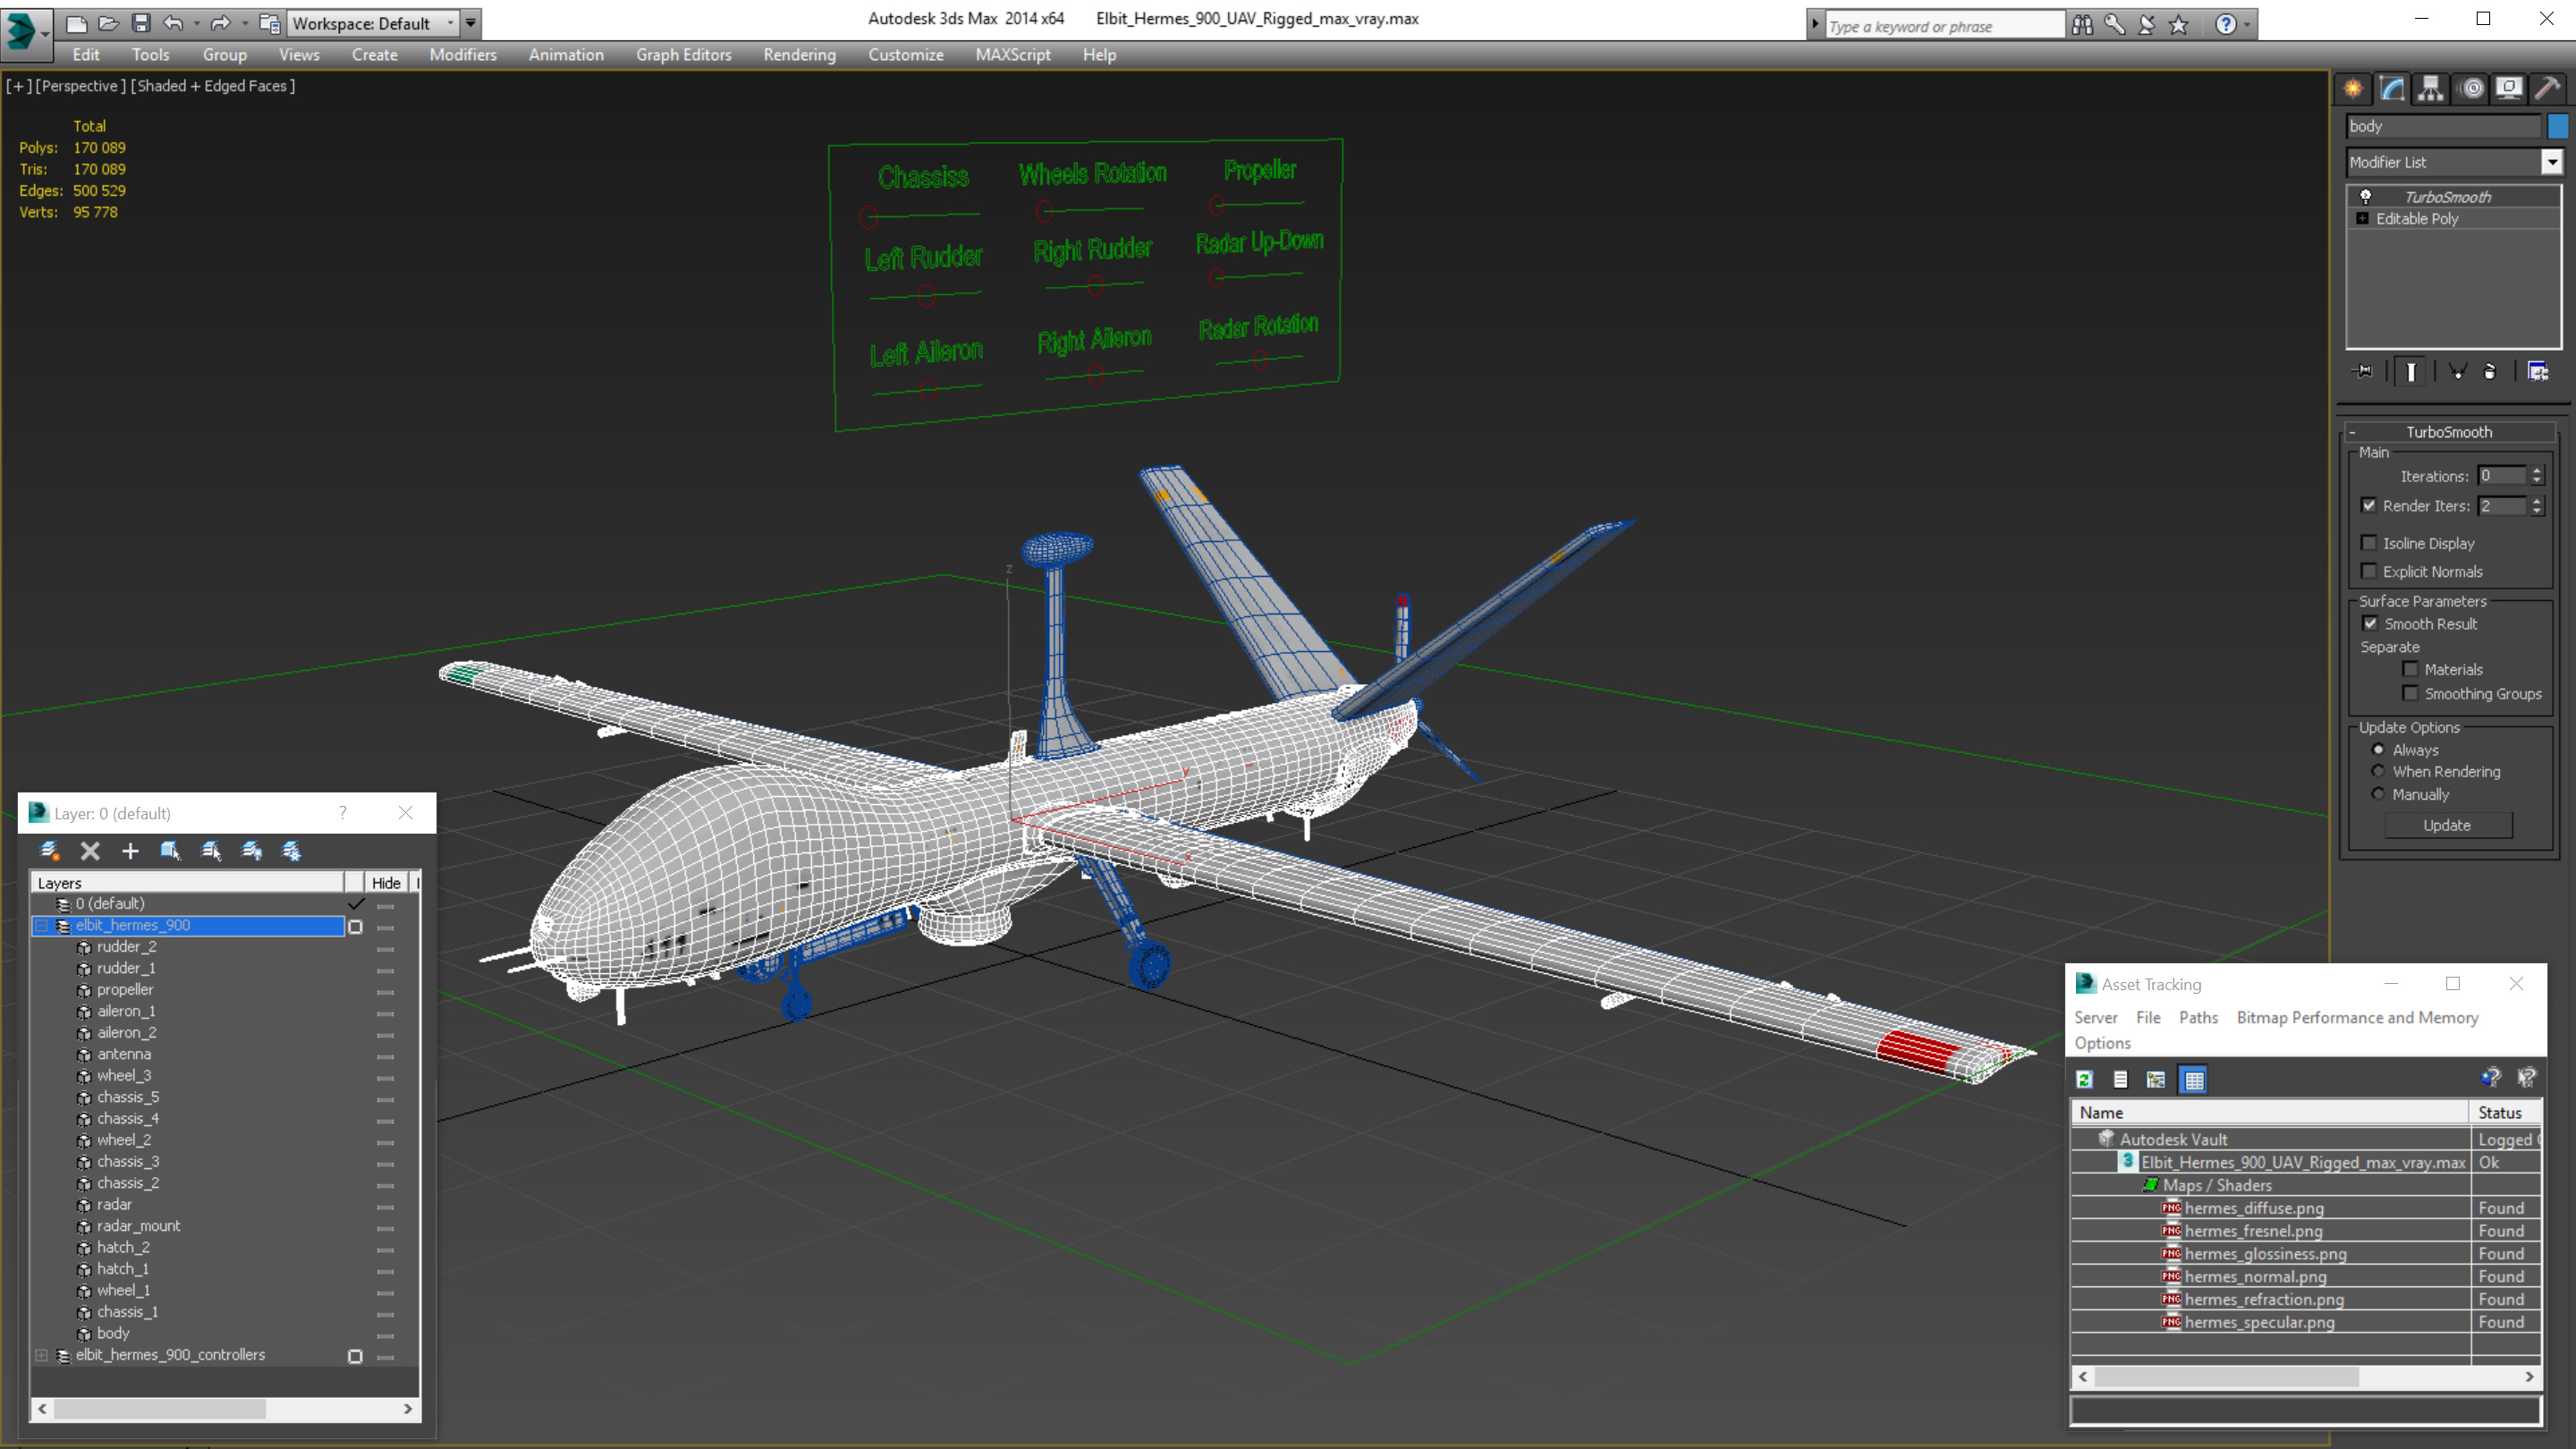Open the Rendering menu
Image resolution: width=2576 pixels, height=1449 pixels.
[799, 55]
